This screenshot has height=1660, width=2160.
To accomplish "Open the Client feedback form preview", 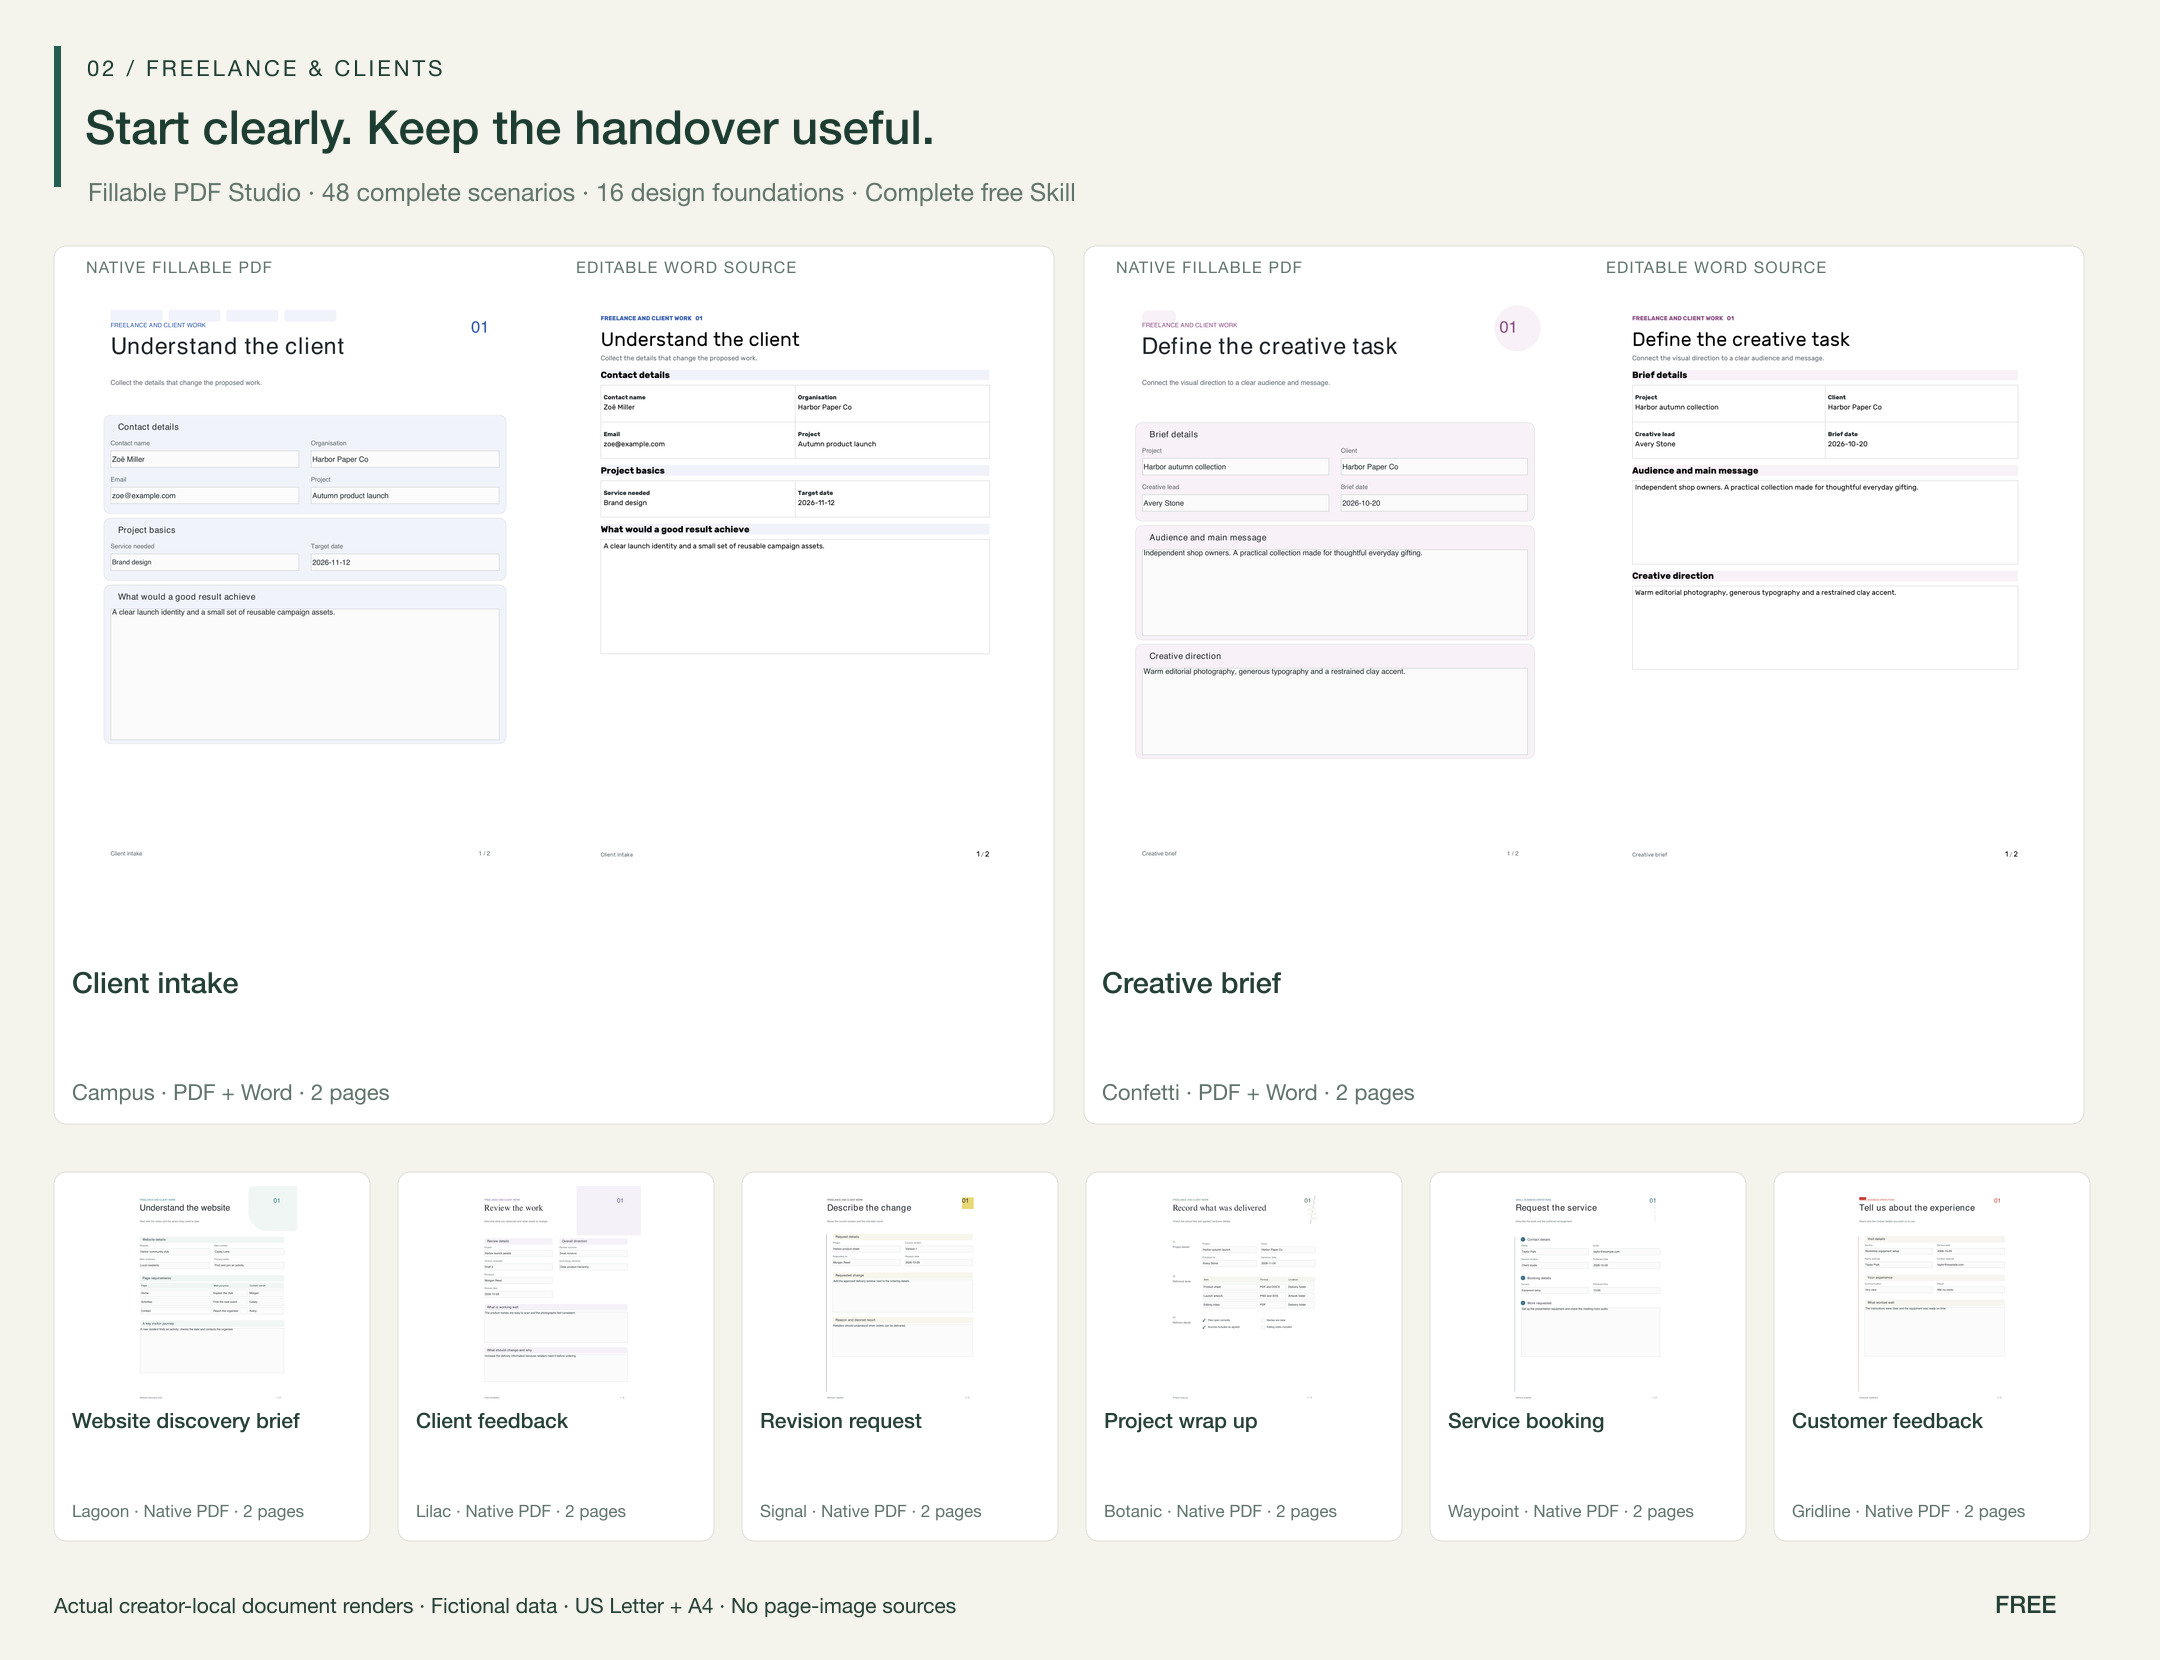I will [556, 1292].
